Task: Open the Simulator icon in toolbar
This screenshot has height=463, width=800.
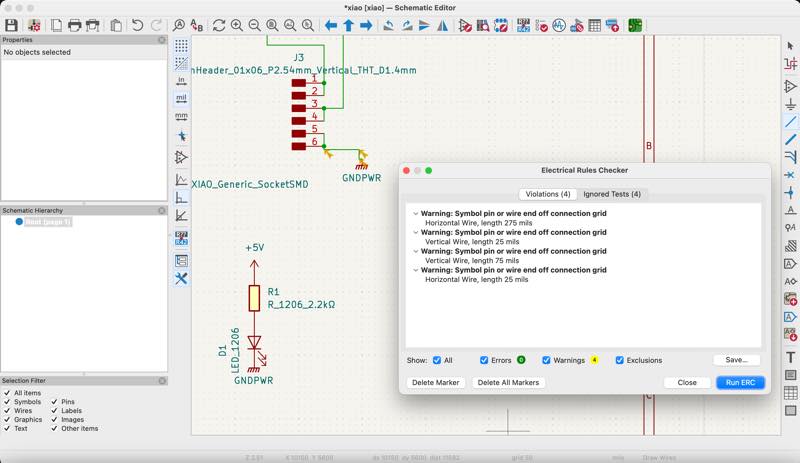Action: (x=559, y=25)
